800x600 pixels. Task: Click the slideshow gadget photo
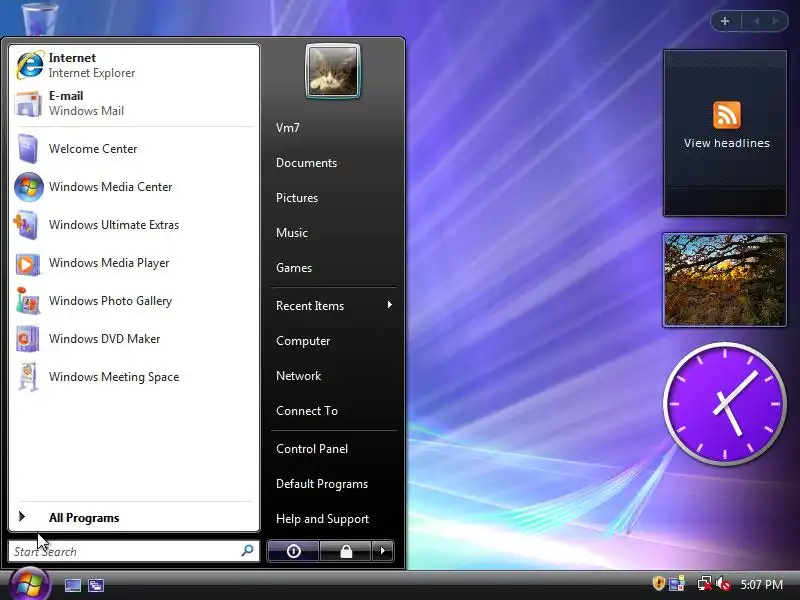click(x=724, y=280)
